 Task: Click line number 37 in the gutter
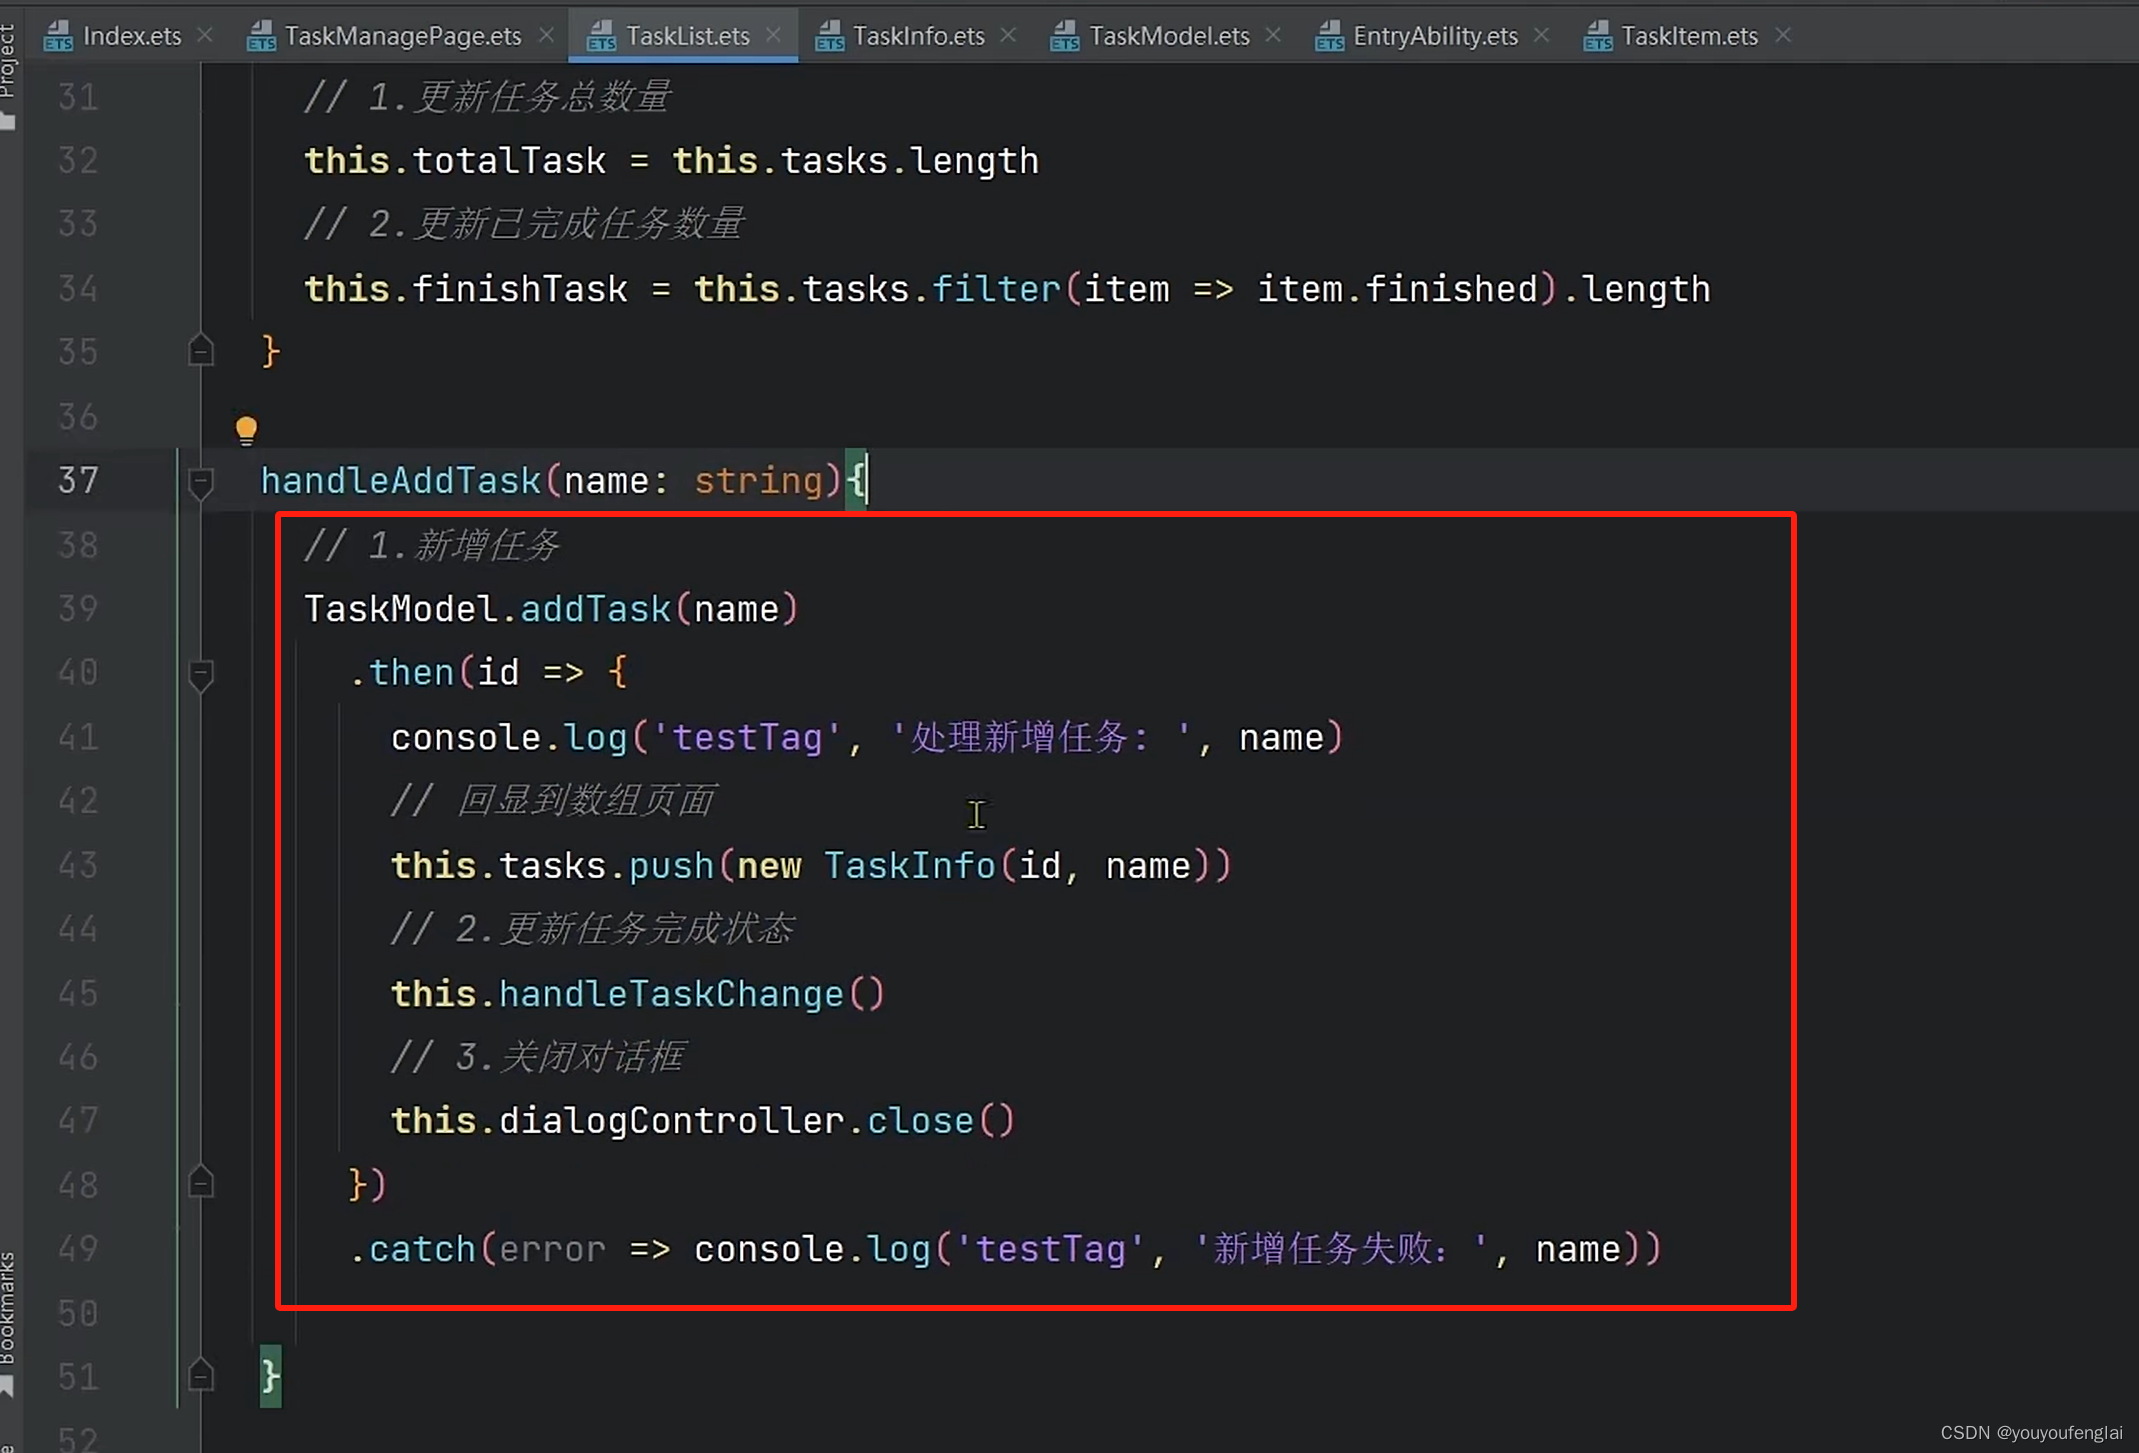tap(78, 481)
